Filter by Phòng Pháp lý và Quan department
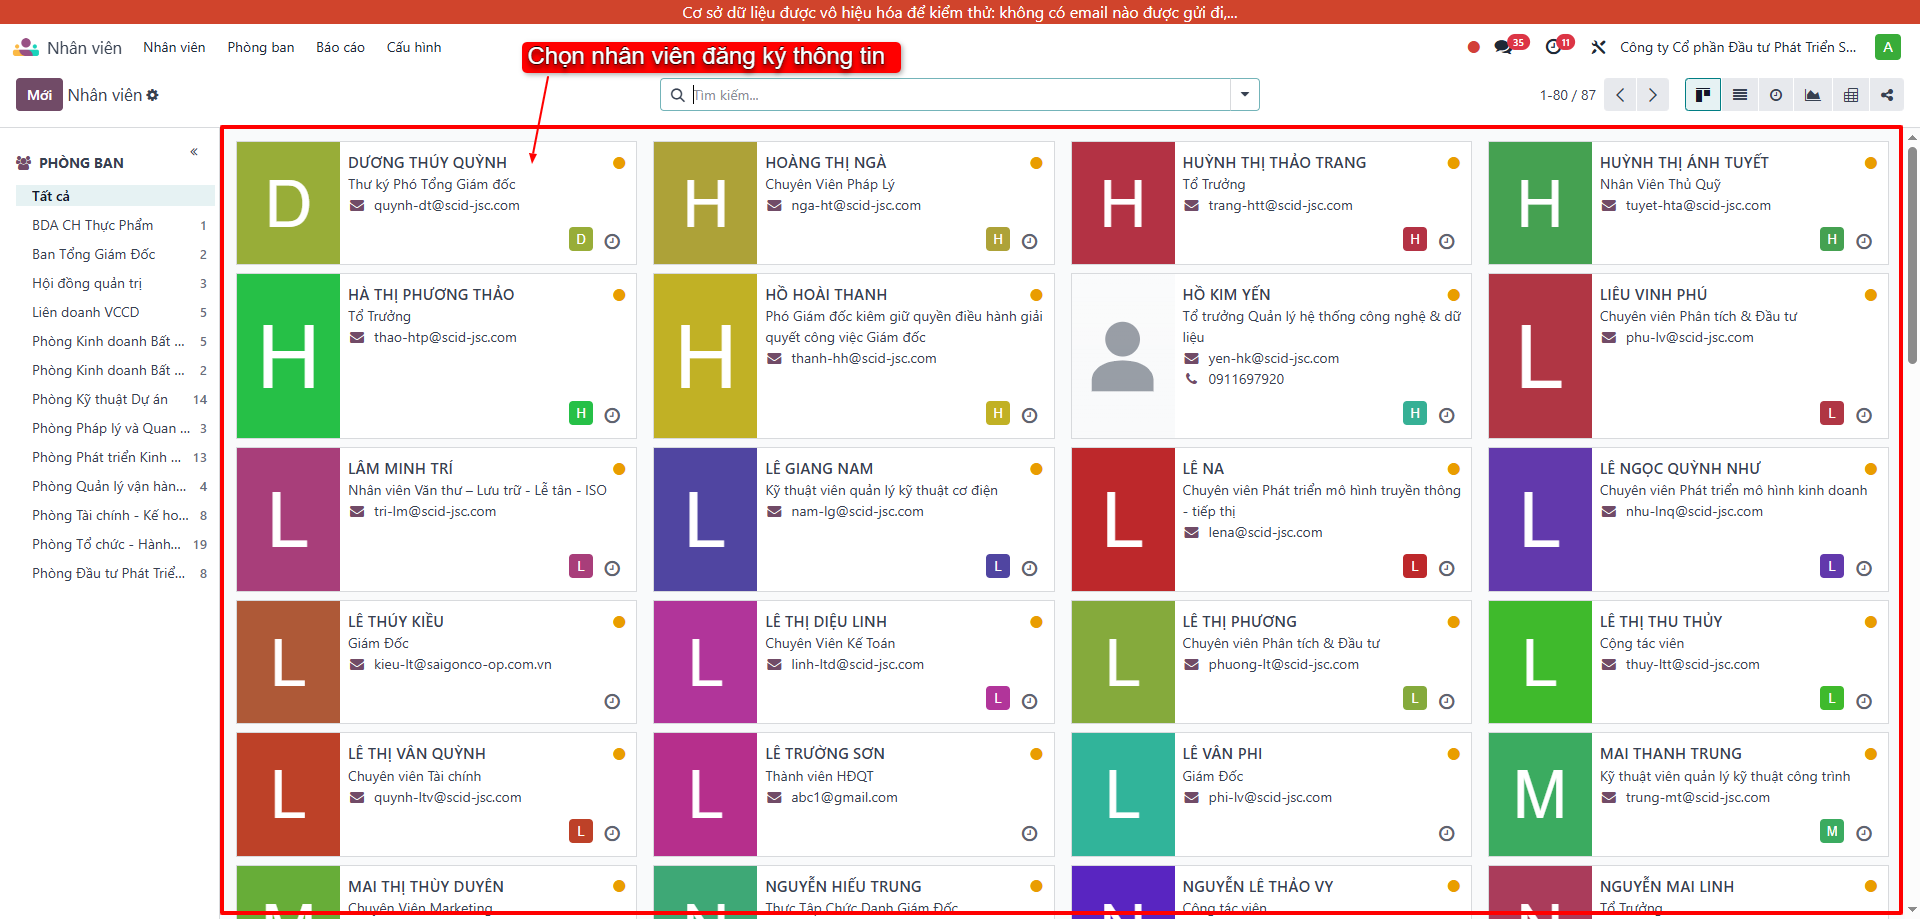The width and height of the screenshot is (1920, 919). (x=115, y=428)
